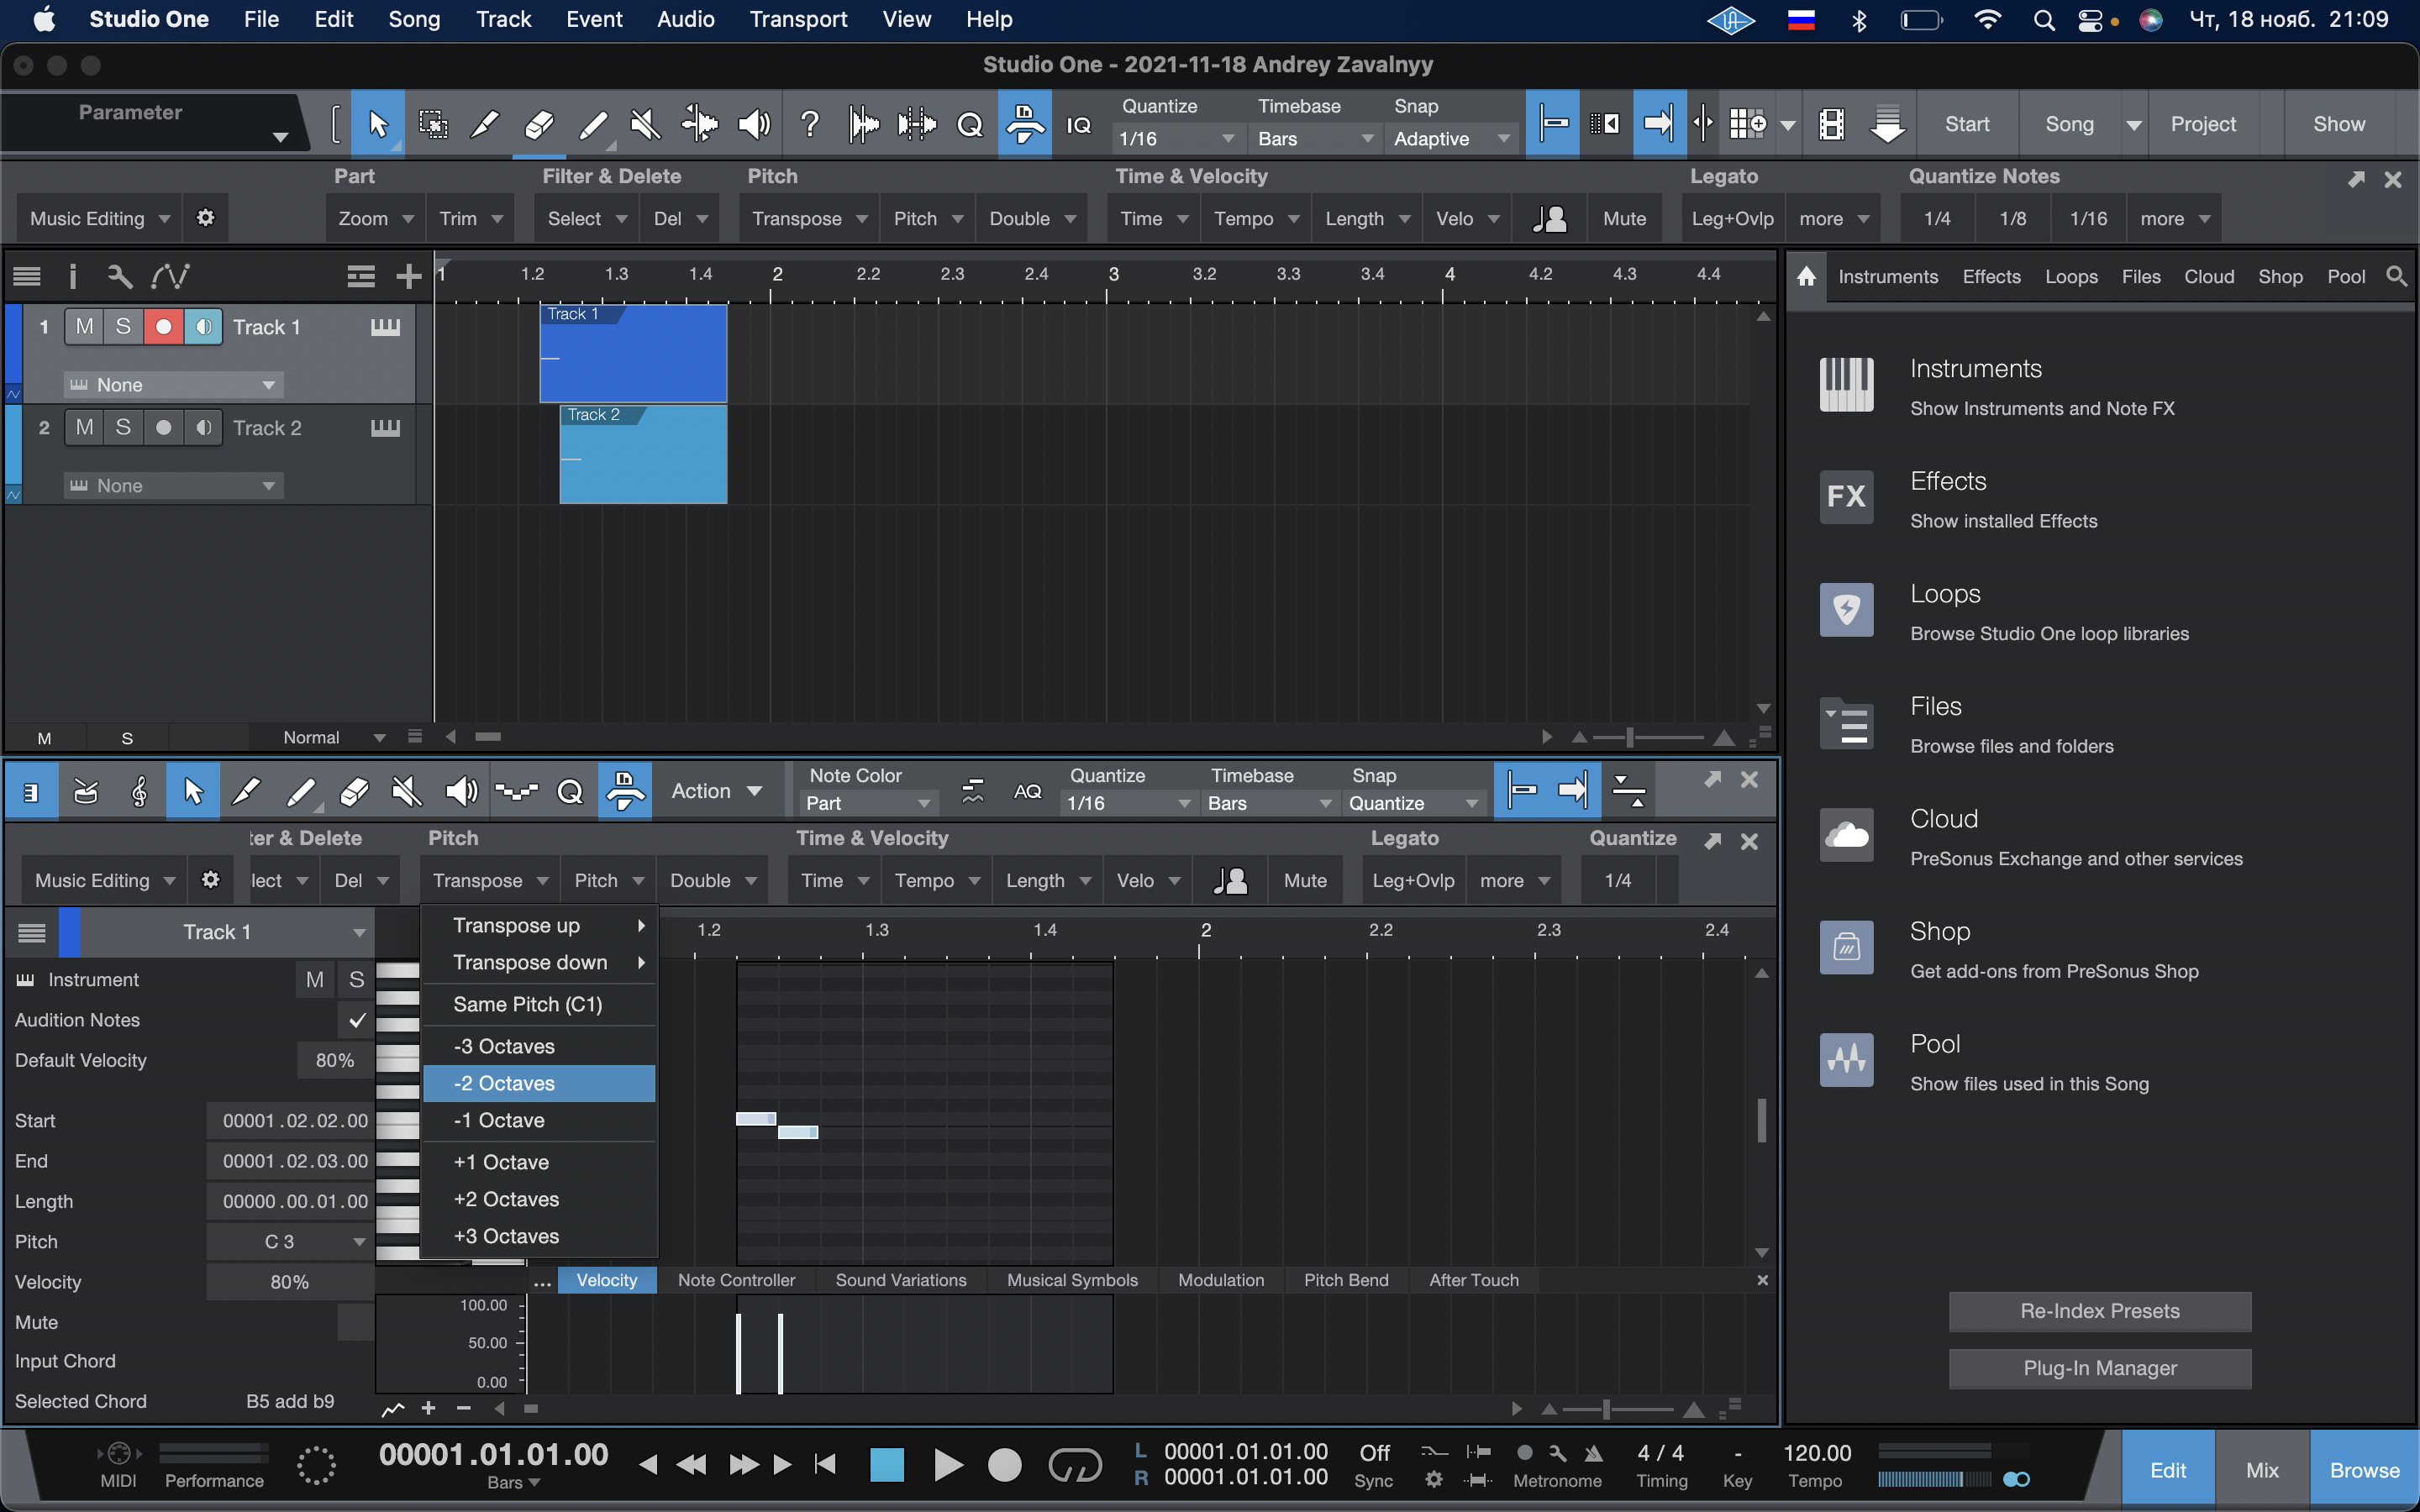Select the Eraser tool in the arrange toolbar
The height and width of the screenshot is (1512, 2420).
coord(539,124)
